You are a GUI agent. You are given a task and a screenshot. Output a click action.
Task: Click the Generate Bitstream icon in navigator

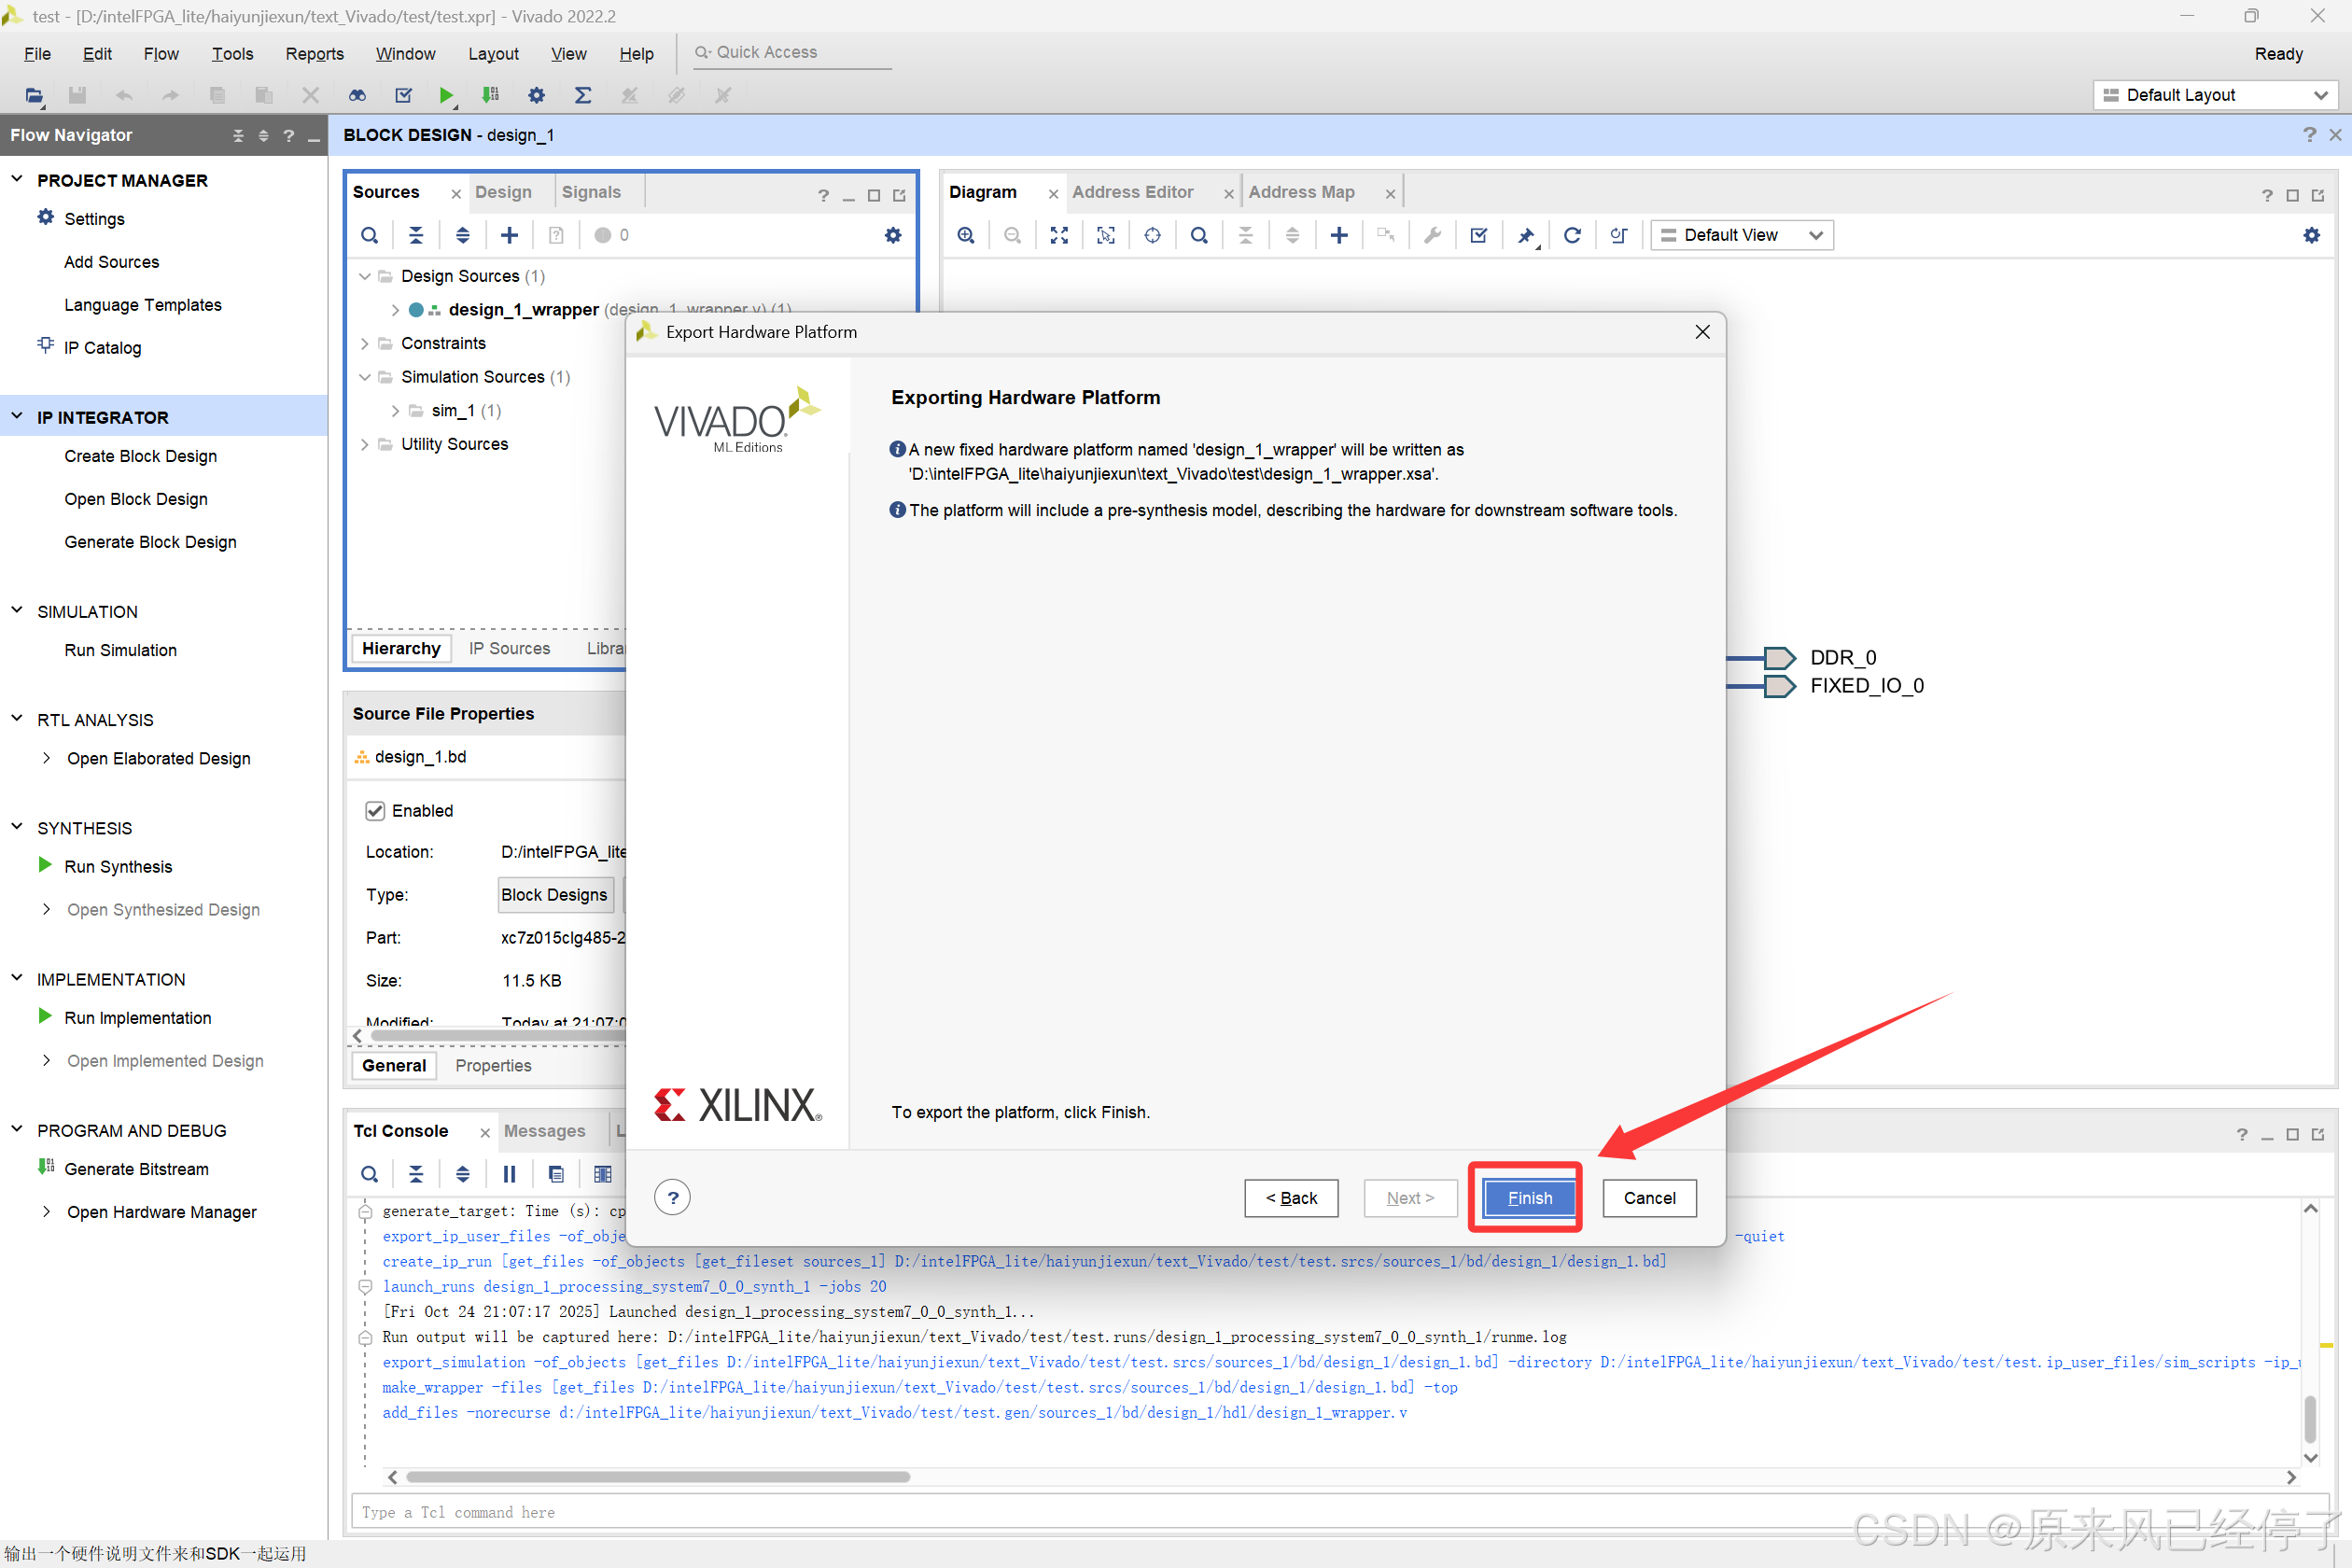click(45, 1167)
